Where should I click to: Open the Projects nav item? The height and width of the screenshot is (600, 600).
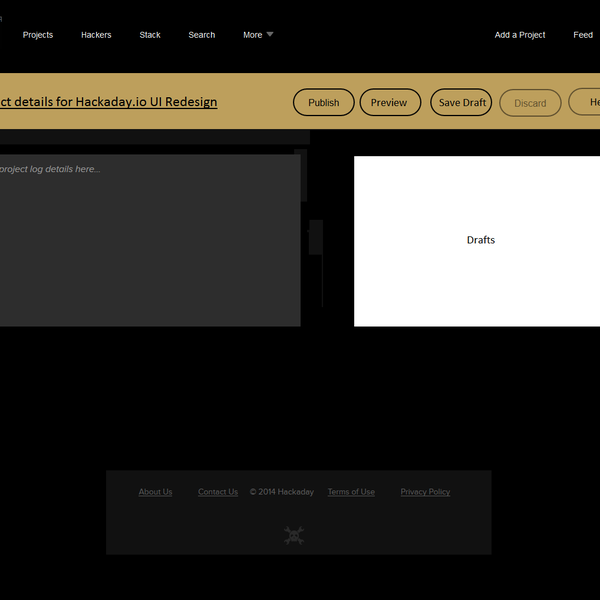(38, 35)
